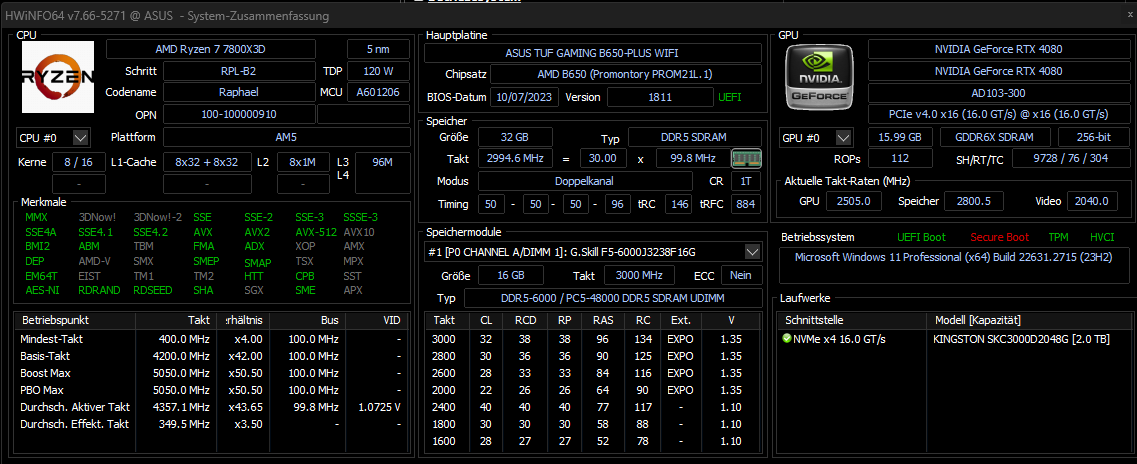Image resolution: width=1137 pixels, height=464 pixels.
Task: Click the Windows 11 Professional build text
Action: click(952, 257)
